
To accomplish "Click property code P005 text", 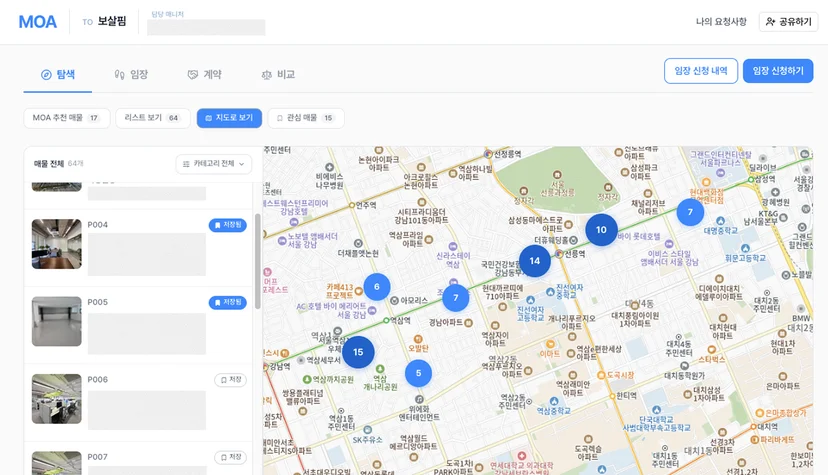I will [x=98, y=302].
